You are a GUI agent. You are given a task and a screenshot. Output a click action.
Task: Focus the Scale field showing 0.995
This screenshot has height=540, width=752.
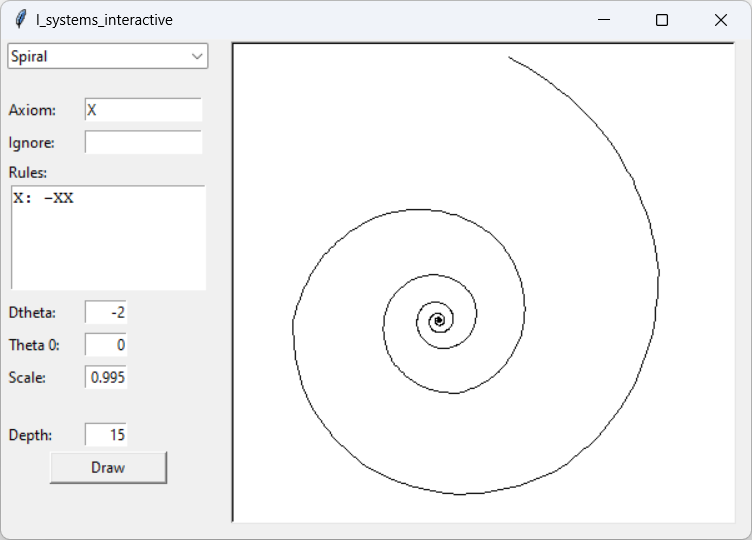click(106, 378)
